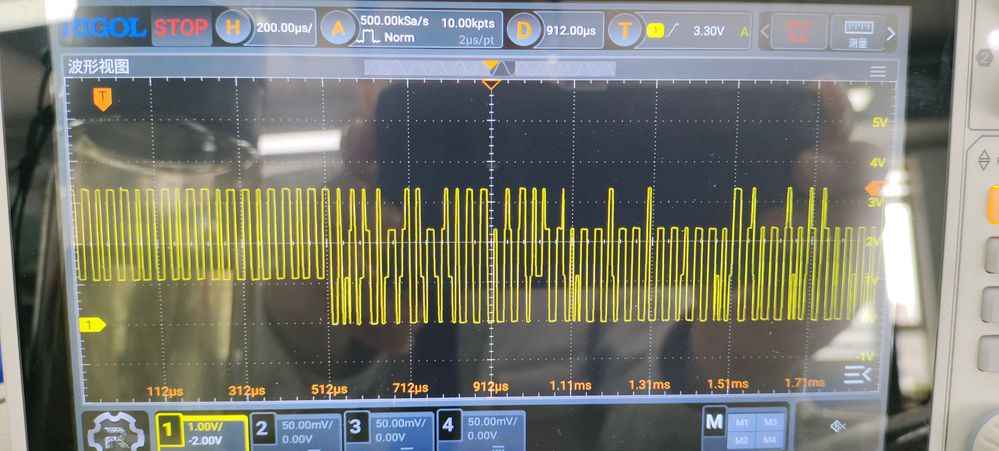Toggle channel 3

[x=356, y=429]
